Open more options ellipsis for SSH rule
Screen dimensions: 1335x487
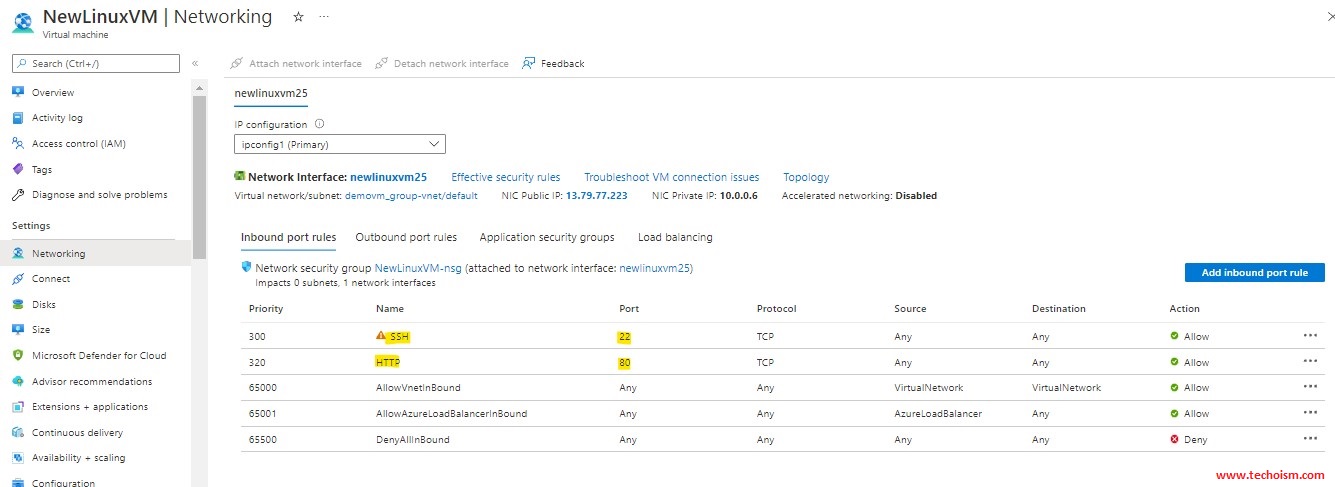click(1310, 336)
